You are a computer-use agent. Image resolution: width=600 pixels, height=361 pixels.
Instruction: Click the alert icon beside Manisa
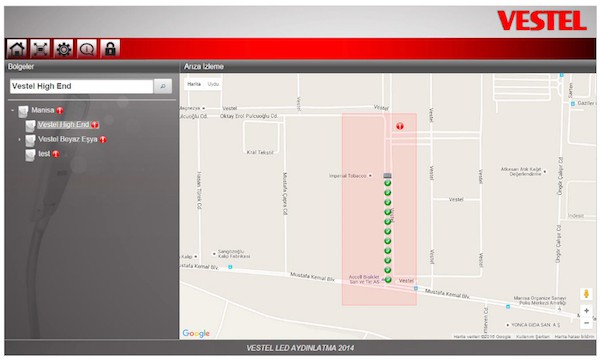click(60, 111)
